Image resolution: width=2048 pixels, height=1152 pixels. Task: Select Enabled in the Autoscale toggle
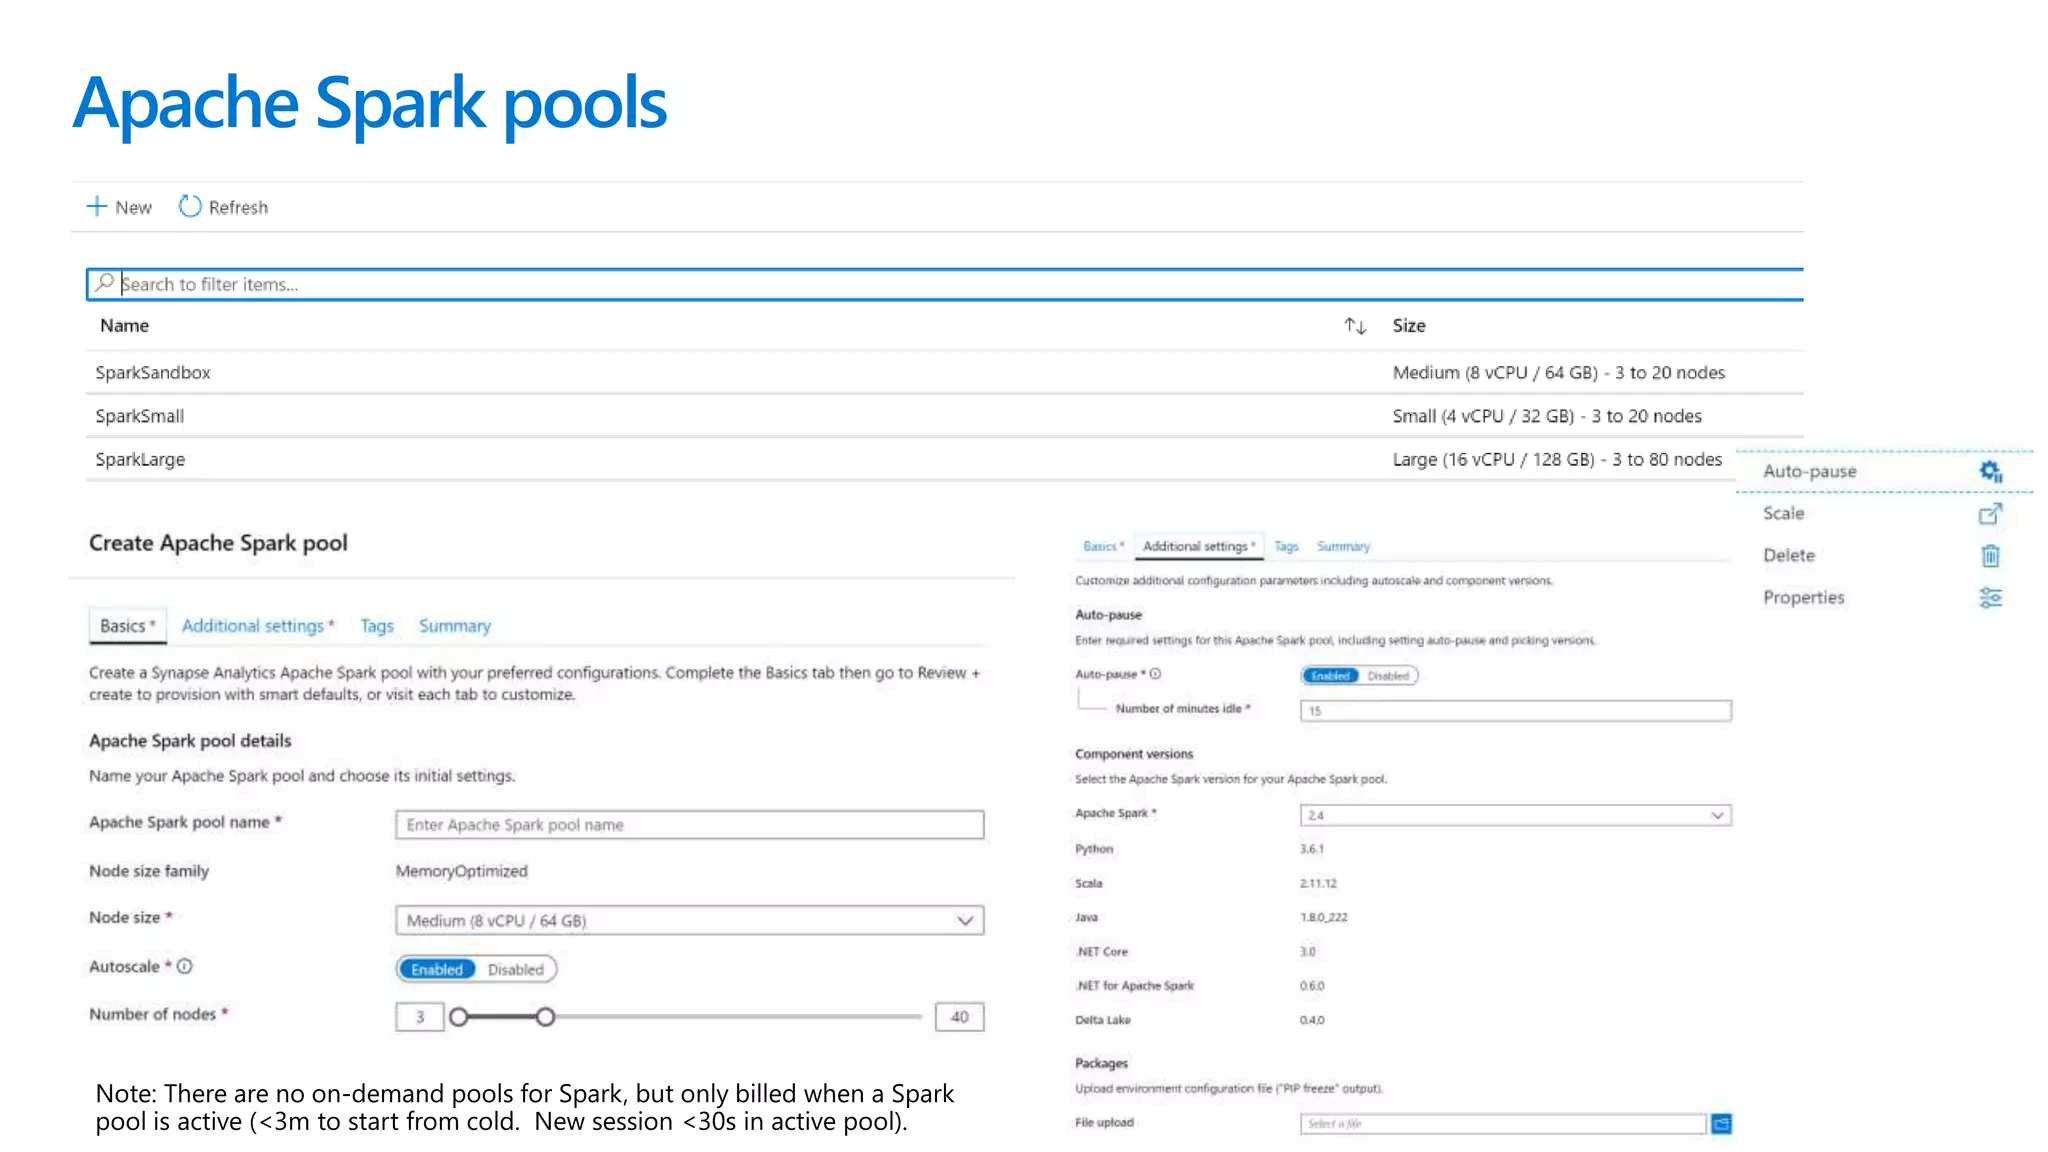point(437,969)
